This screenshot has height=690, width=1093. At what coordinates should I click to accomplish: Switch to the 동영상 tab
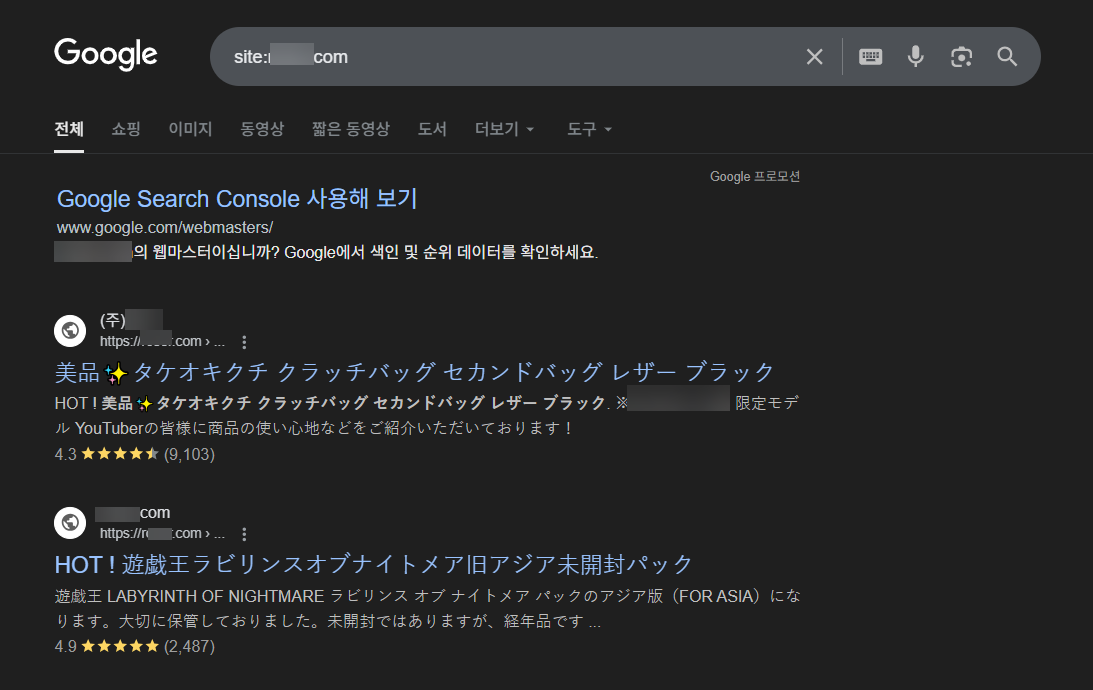pyautogui.click(x=262, y=129)
